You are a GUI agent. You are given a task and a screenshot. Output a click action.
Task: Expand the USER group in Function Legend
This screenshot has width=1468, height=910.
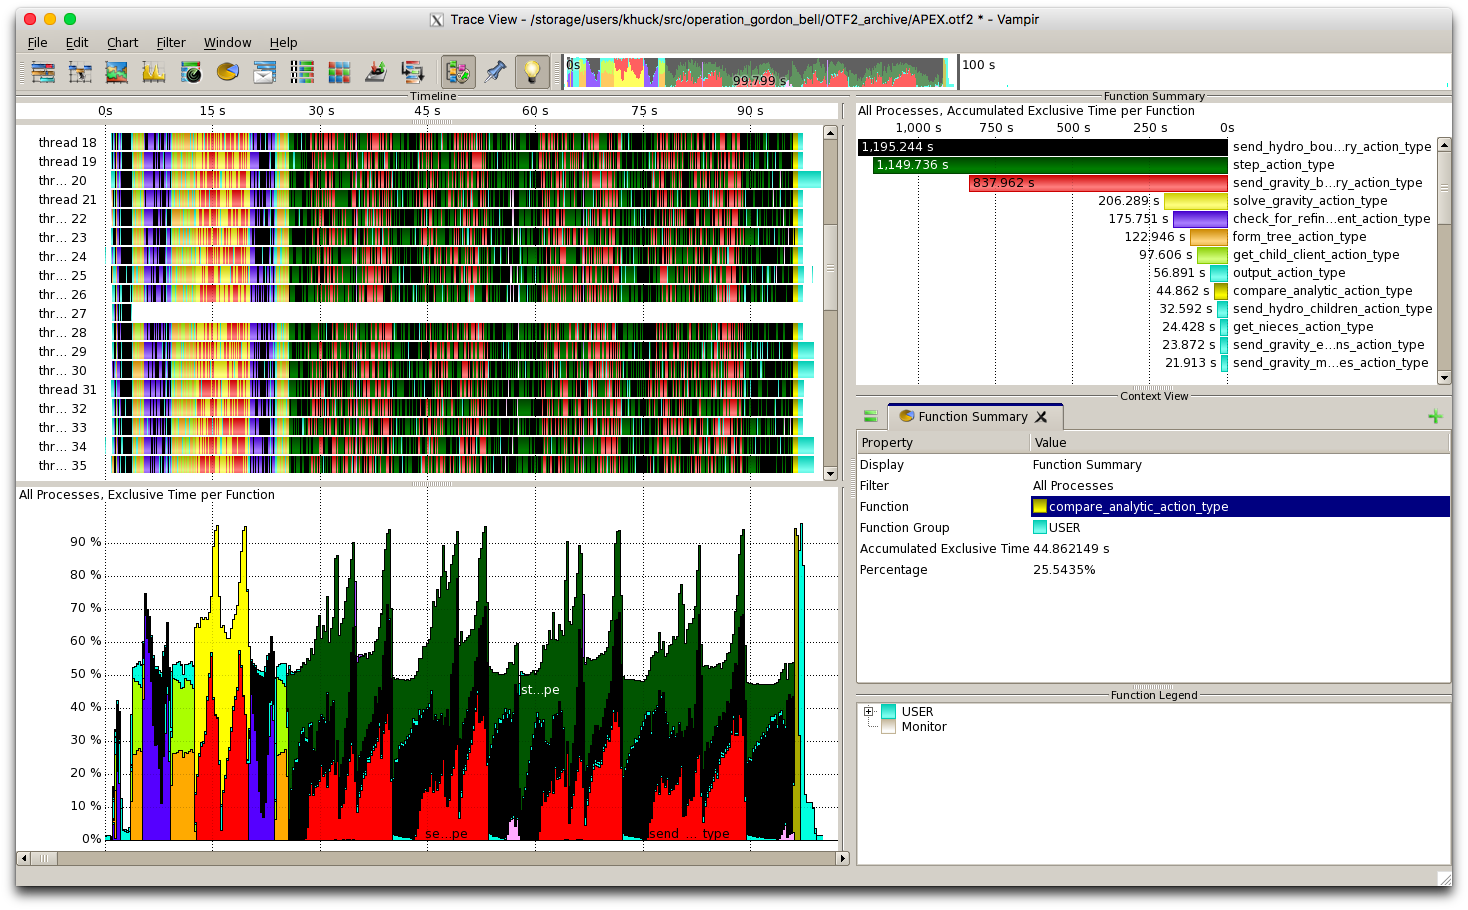869,712
